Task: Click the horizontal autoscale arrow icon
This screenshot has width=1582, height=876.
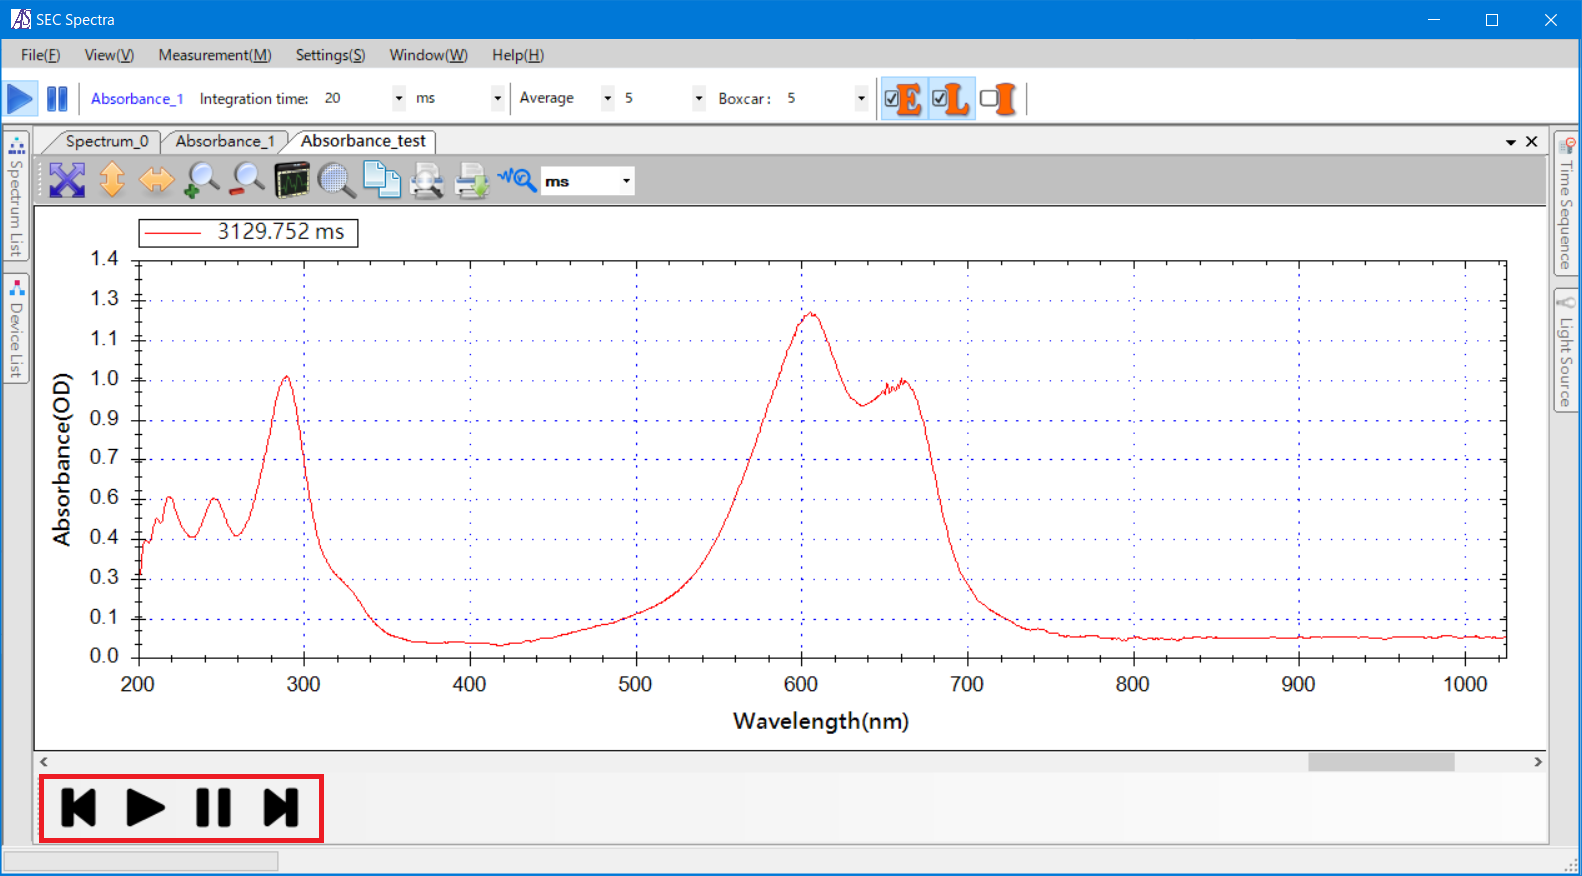Action: (156, 181)
